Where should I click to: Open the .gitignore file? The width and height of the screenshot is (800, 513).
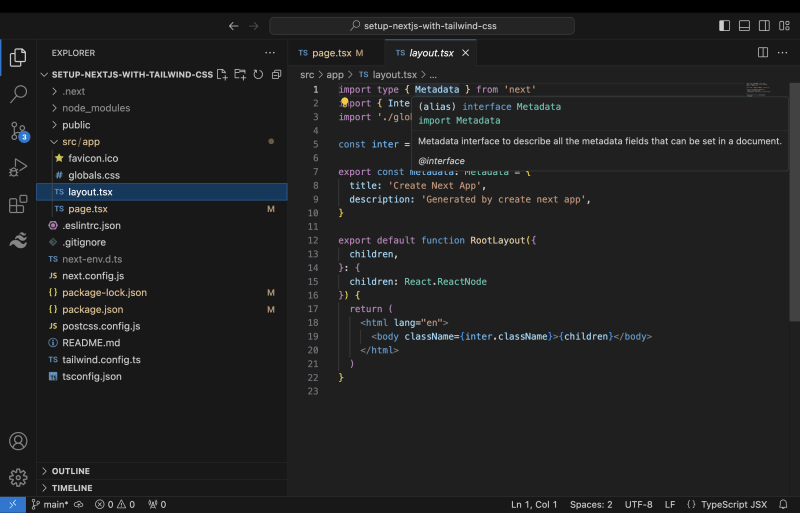point(162,242)
